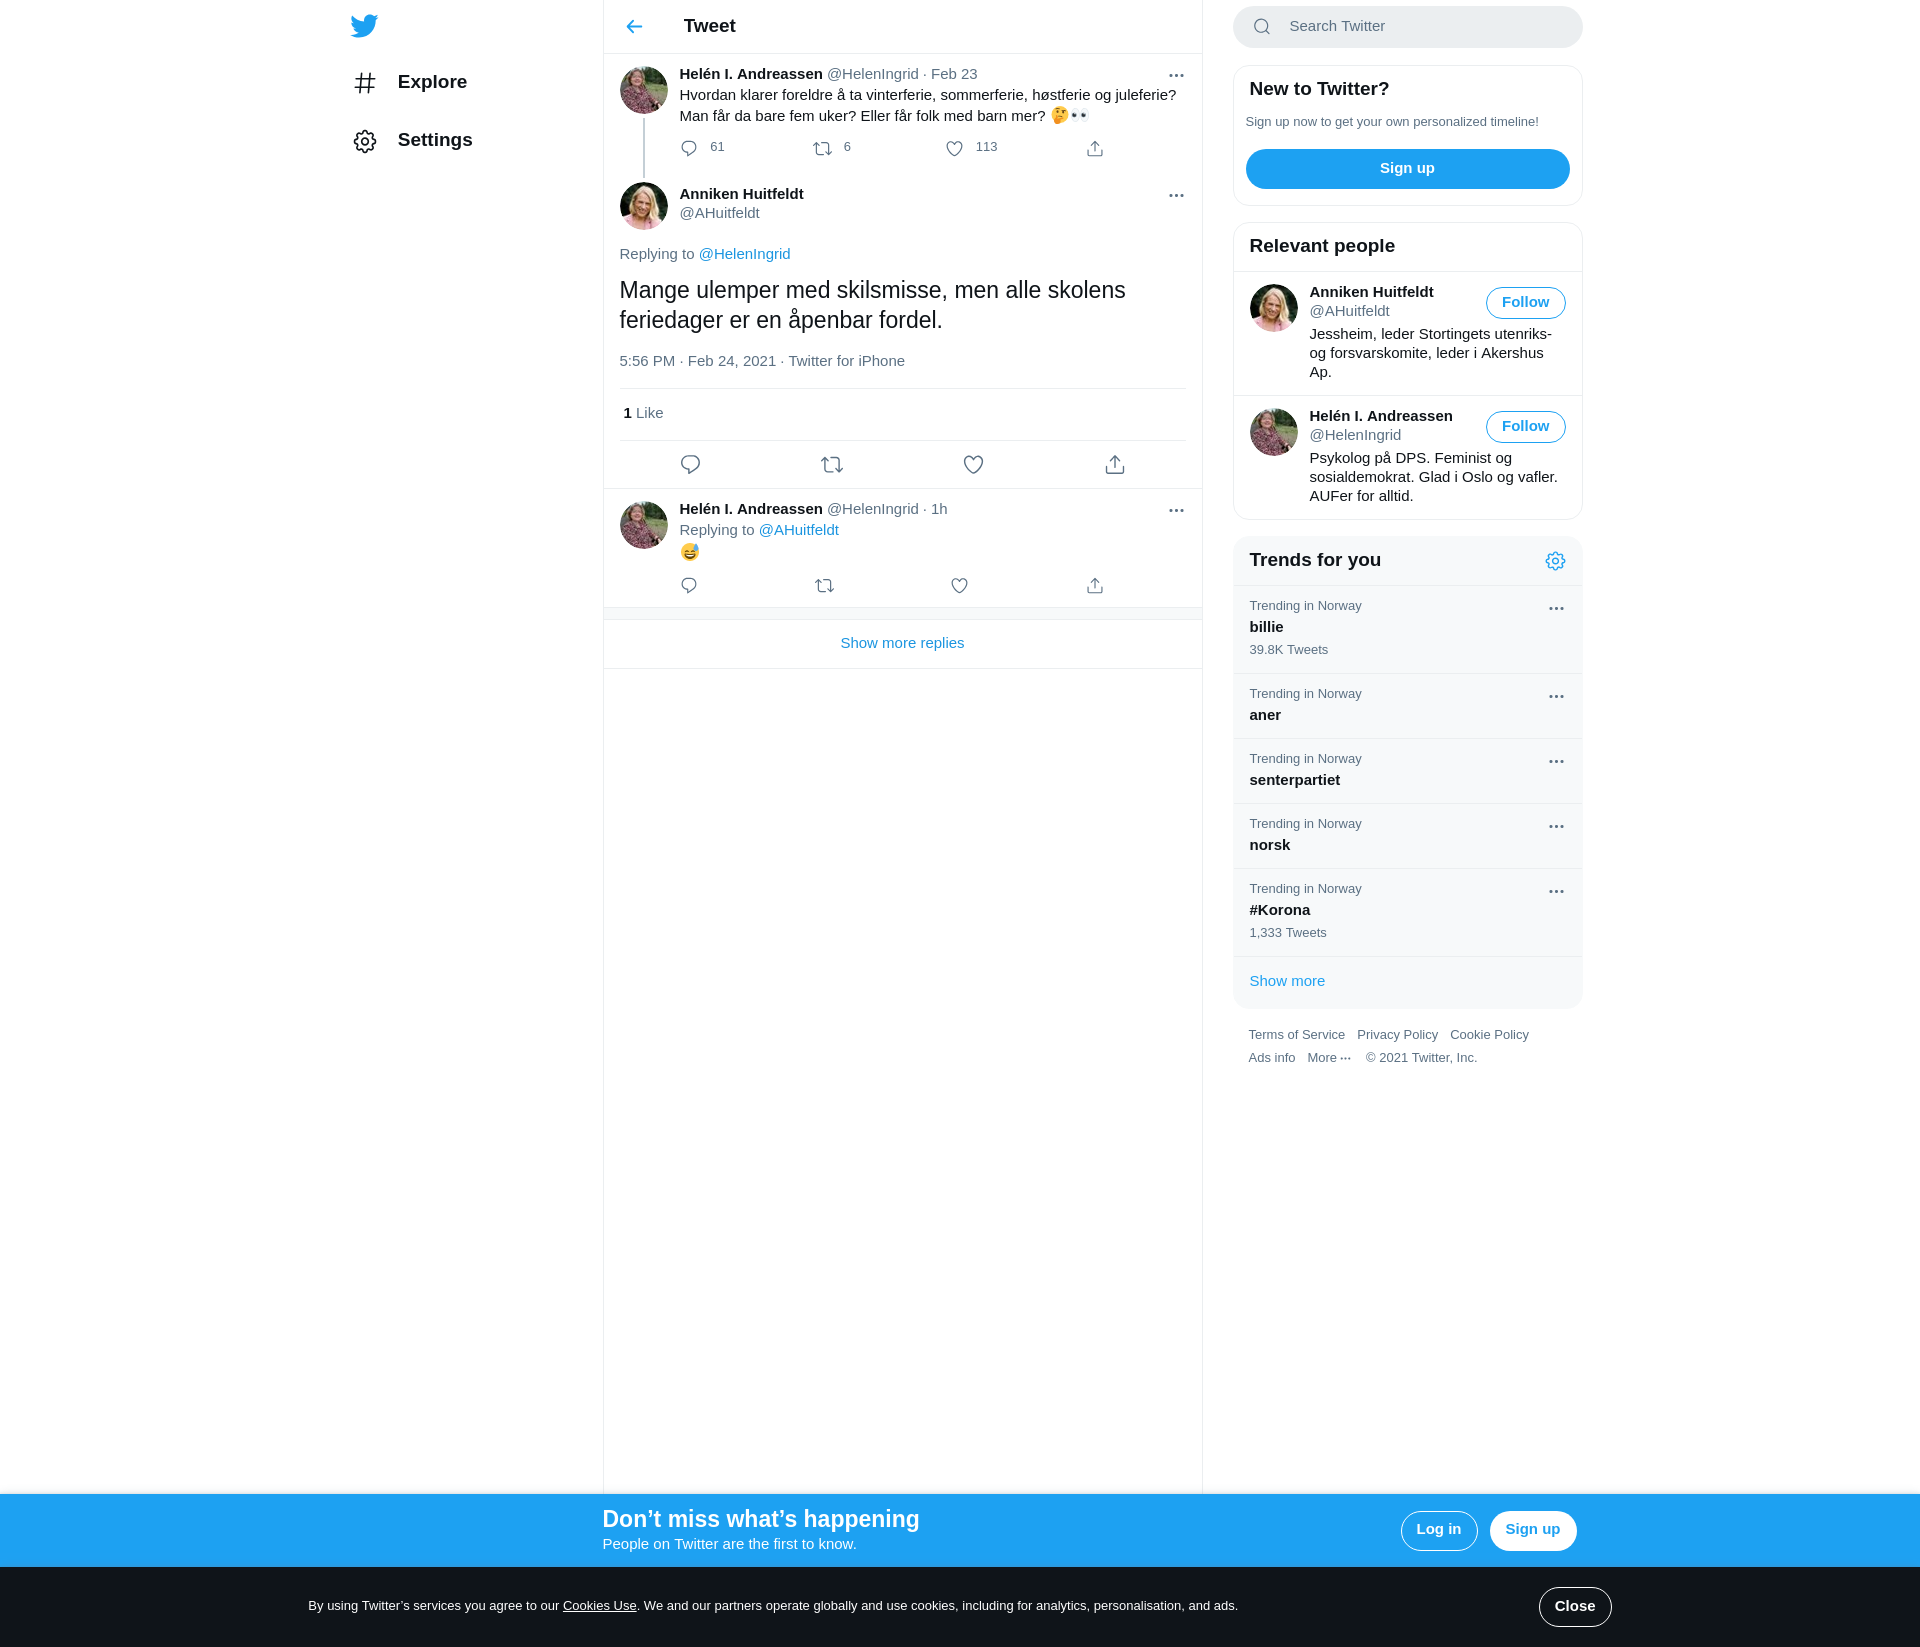Retweet Anniken Huitfeldt's tweet
The image size is (1920, 1647).
coord(832,464)
